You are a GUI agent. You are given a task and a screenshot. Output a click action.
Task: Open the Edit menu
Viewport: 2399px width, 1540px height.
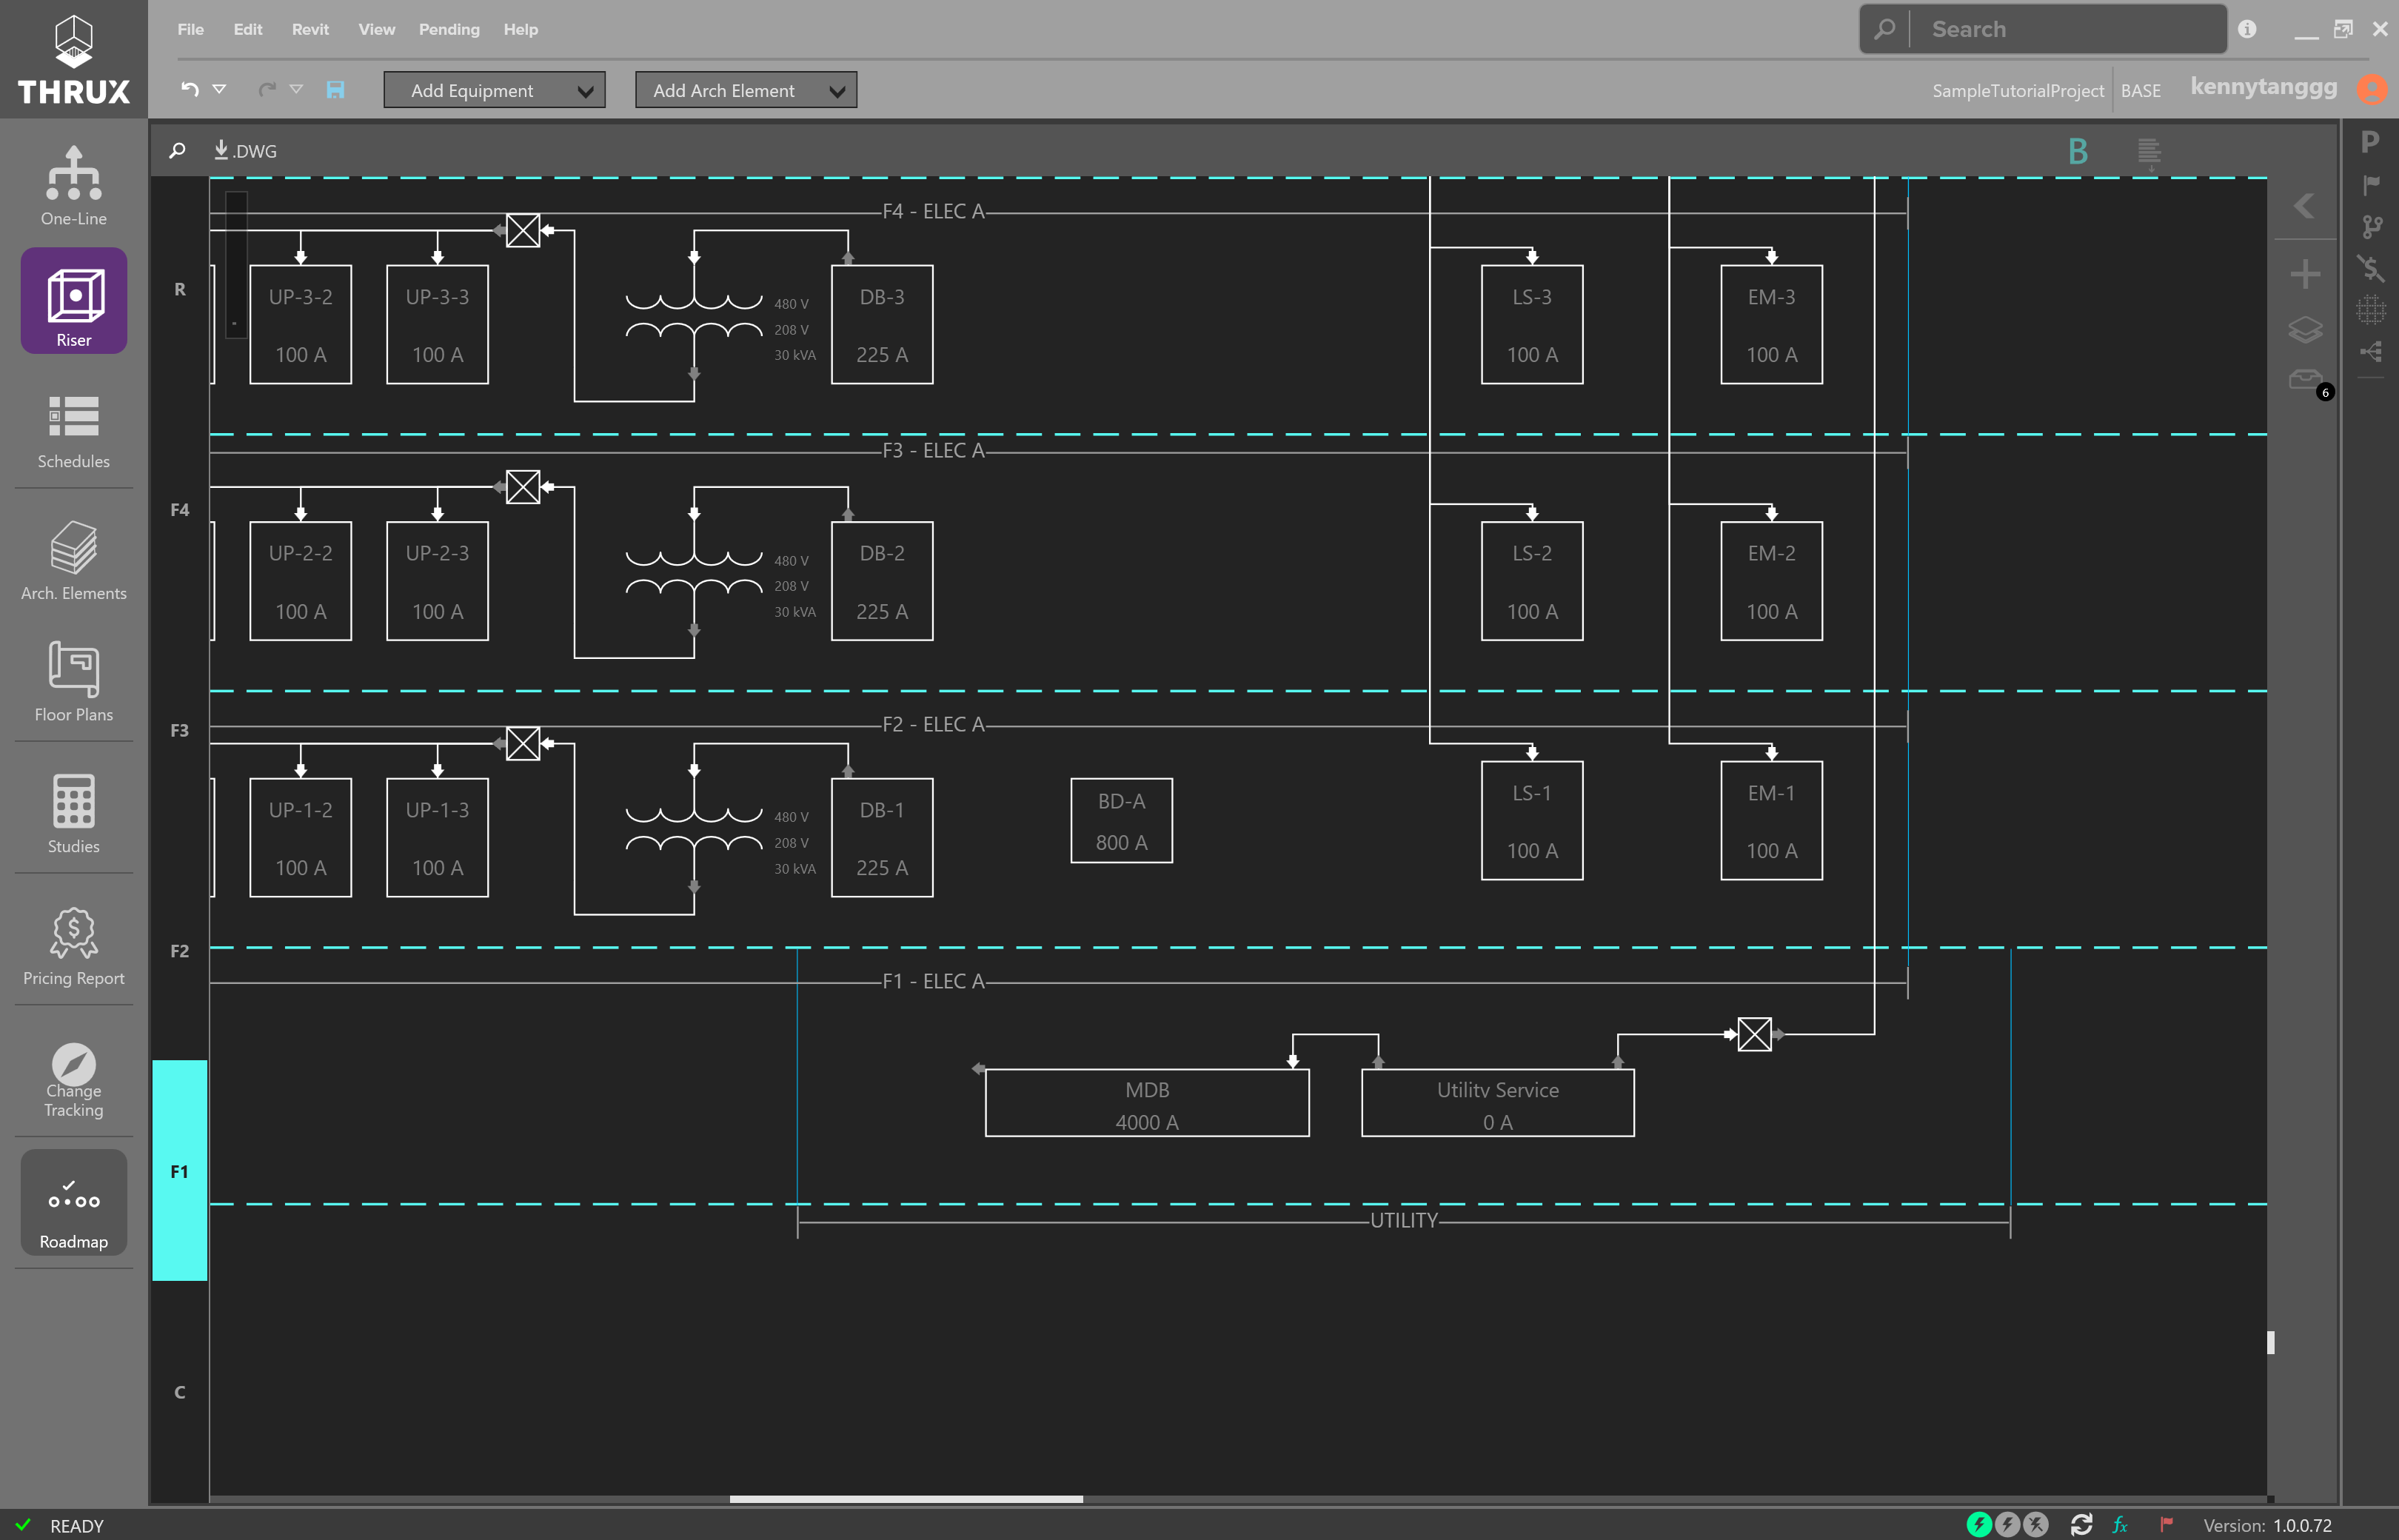point(247,29)
